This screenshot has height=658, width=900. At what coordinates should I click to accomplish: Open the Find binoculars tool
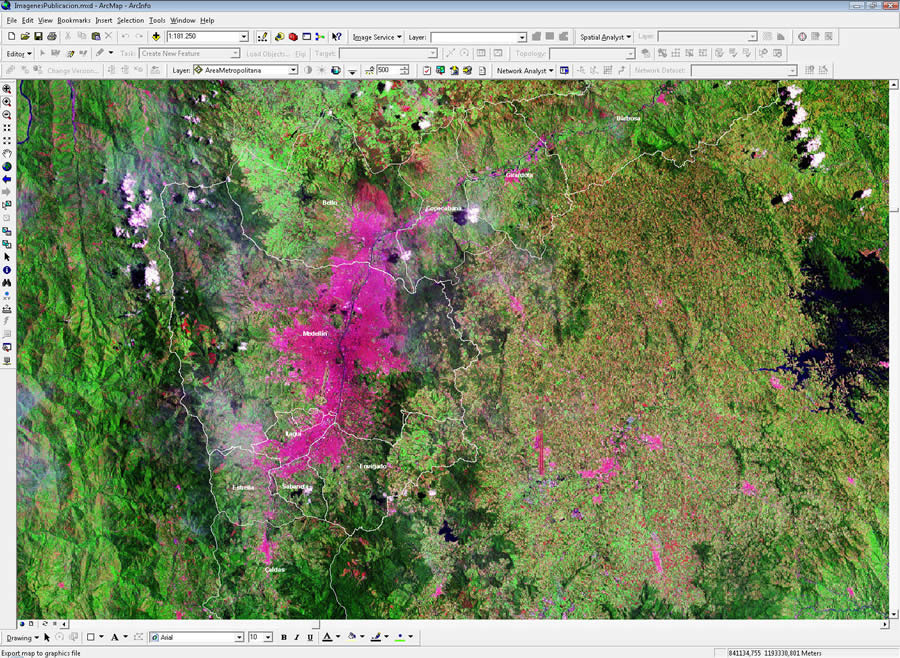pyautogui.click(x=7, y=283)
